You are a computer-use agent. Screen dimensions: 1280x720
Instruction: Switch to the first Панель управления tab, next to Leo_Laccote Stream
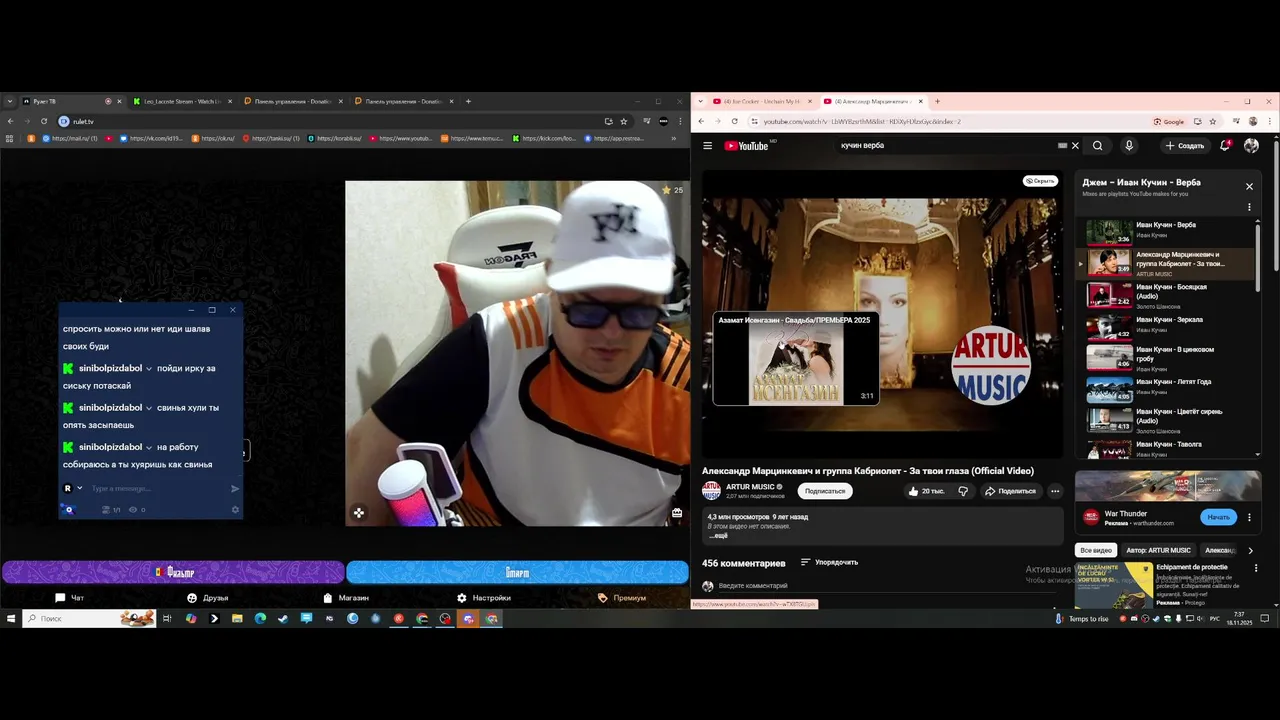click(292, 101)
